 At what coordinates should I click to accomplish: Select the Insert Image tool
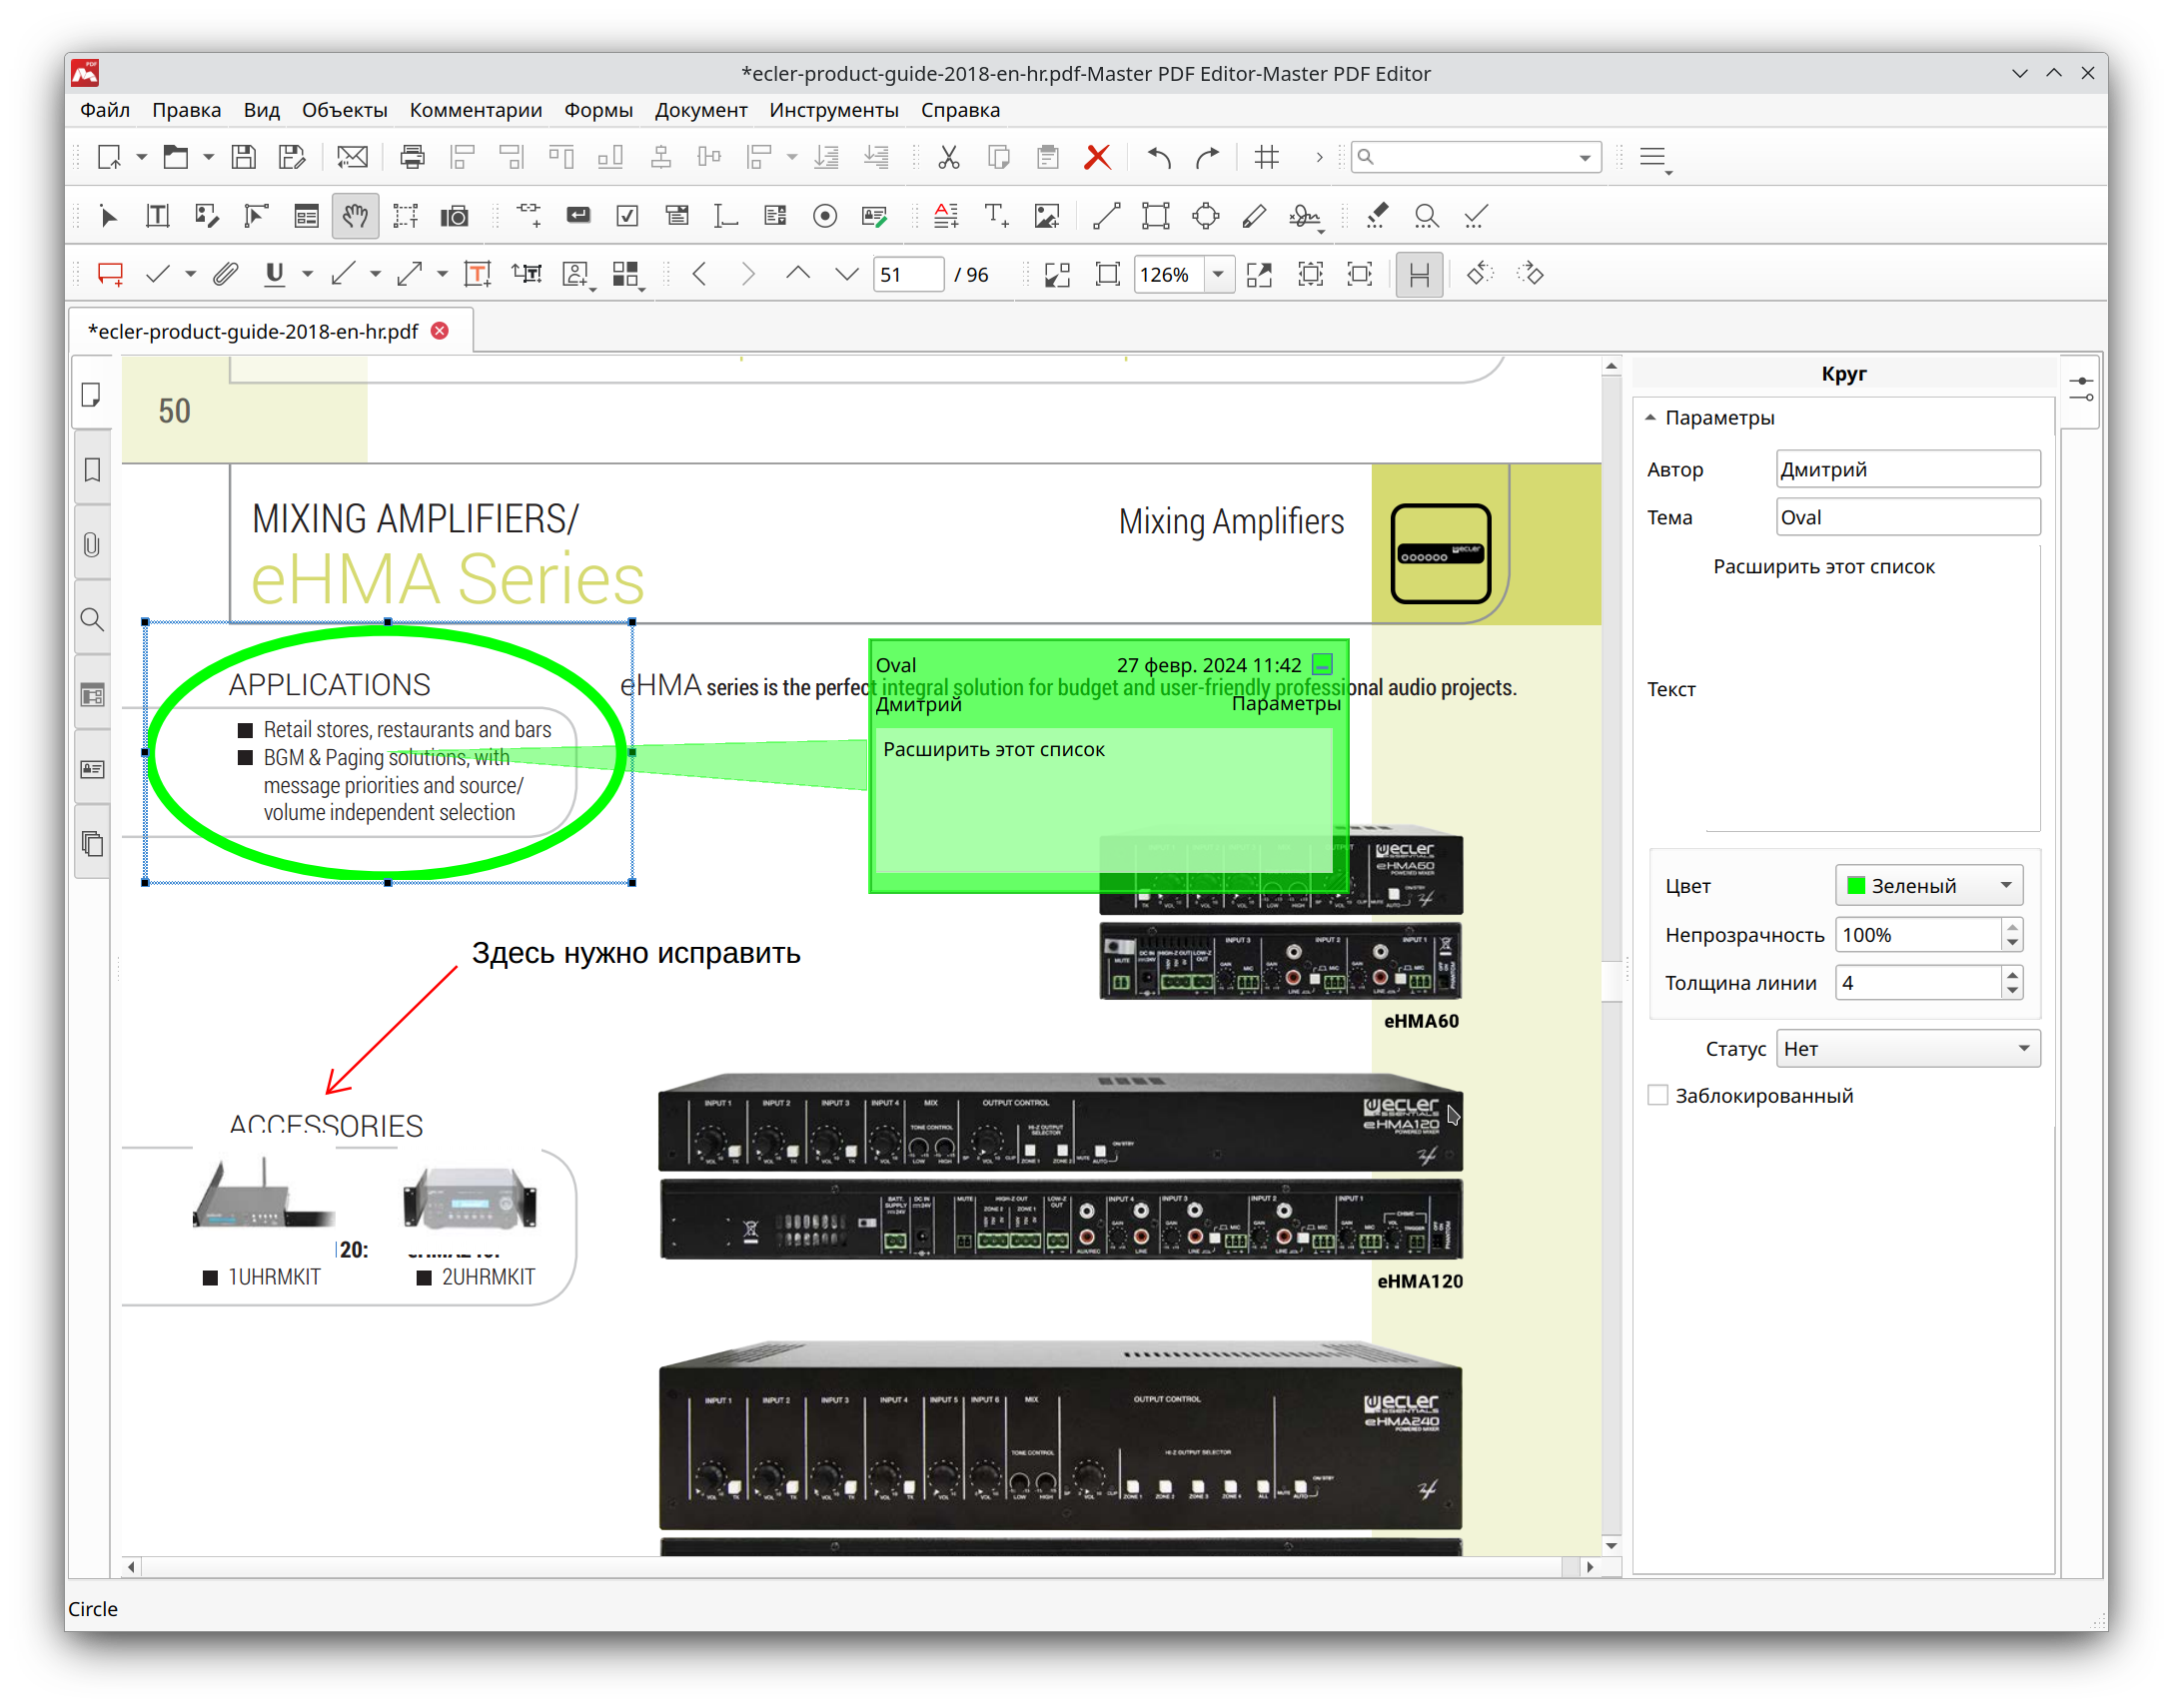[x=1047, y=216]
